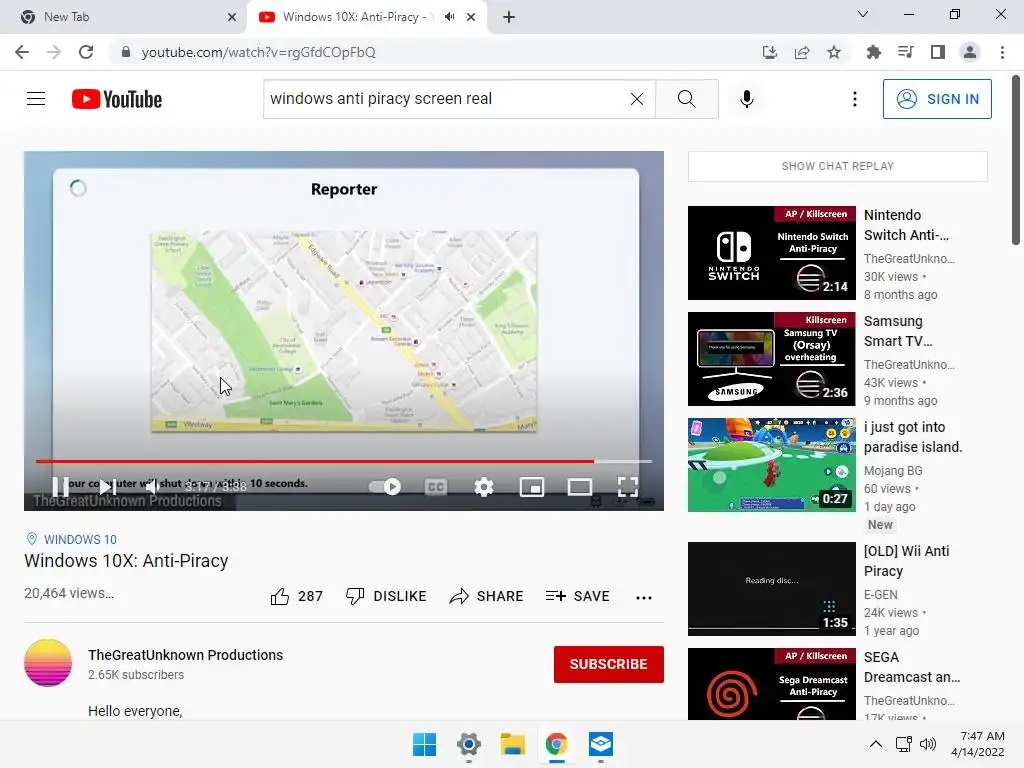Start voice search with microphone

tap(746, 99)
